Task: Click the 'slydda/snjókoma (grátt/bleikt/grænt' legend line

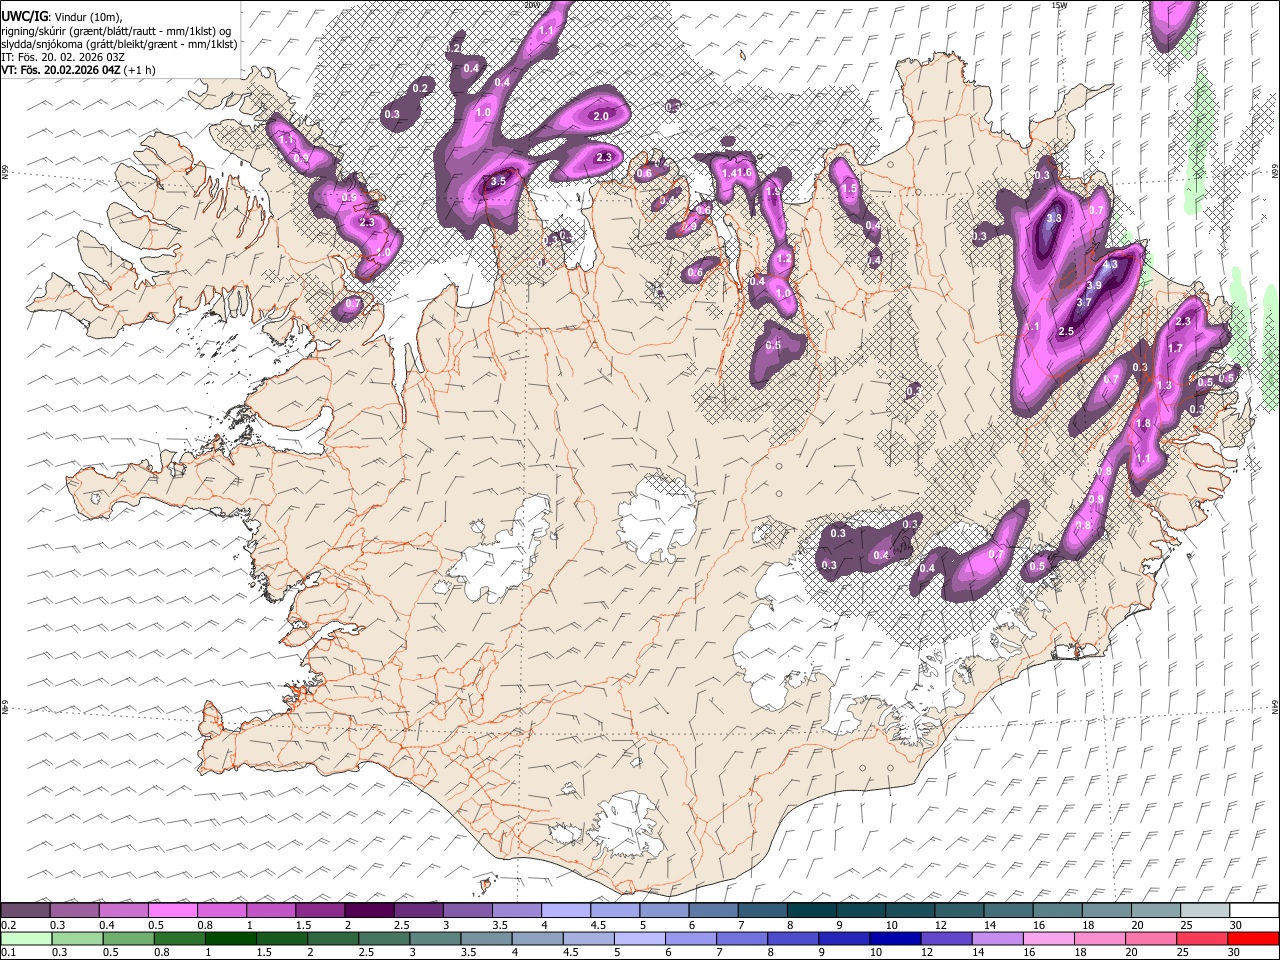Action: [x=119, y=44]
